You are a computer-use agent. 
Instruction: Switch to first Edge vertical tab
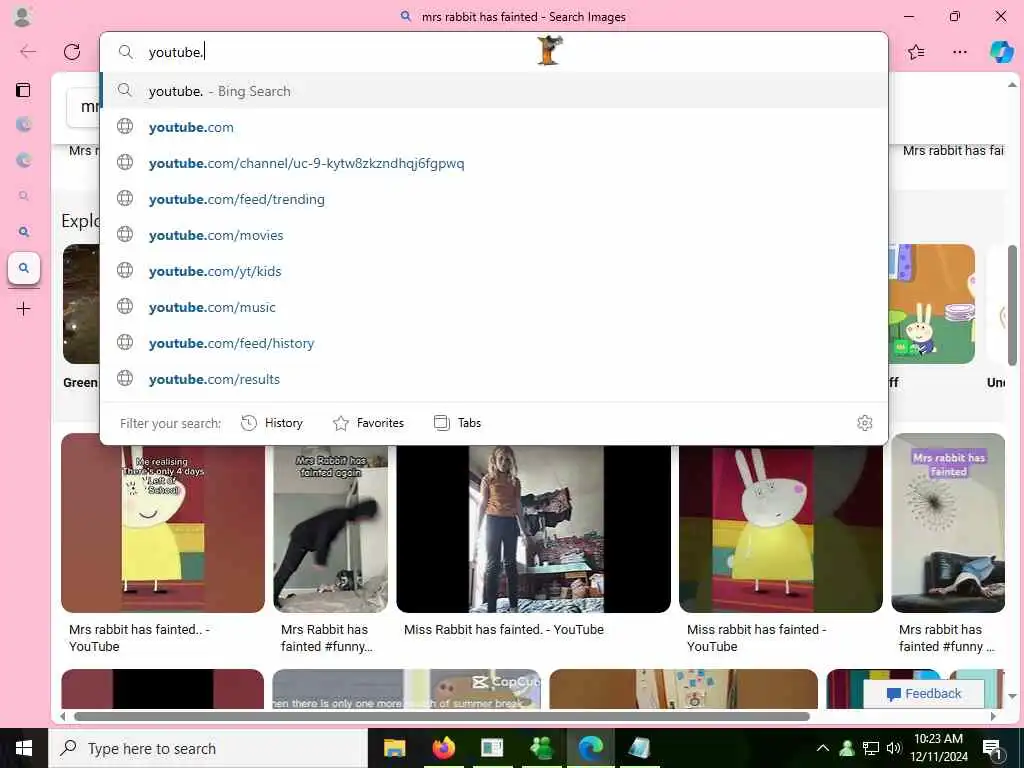point(24,124)
